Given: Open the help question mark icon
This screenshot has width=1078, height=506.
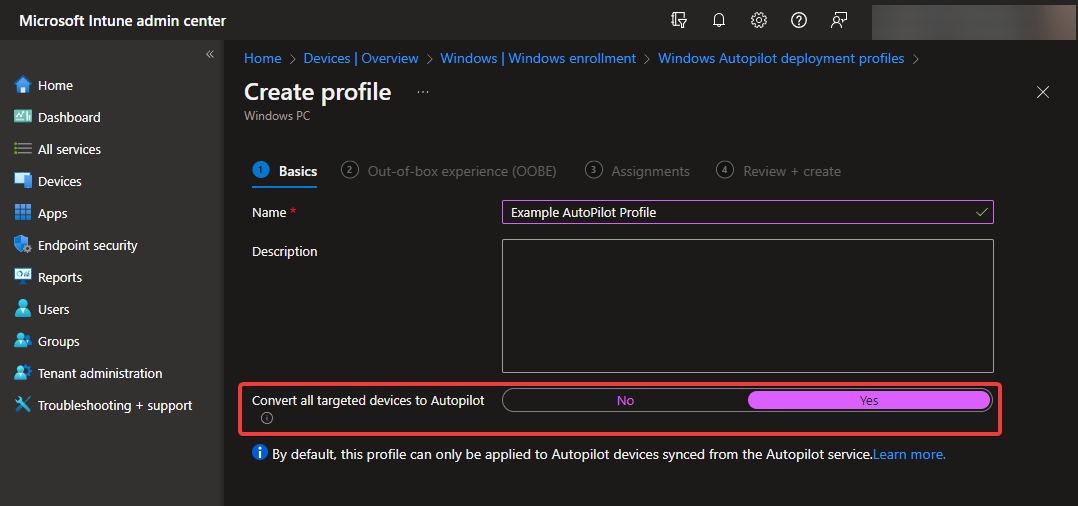Looking at the screenshot, I should [798, 20].
